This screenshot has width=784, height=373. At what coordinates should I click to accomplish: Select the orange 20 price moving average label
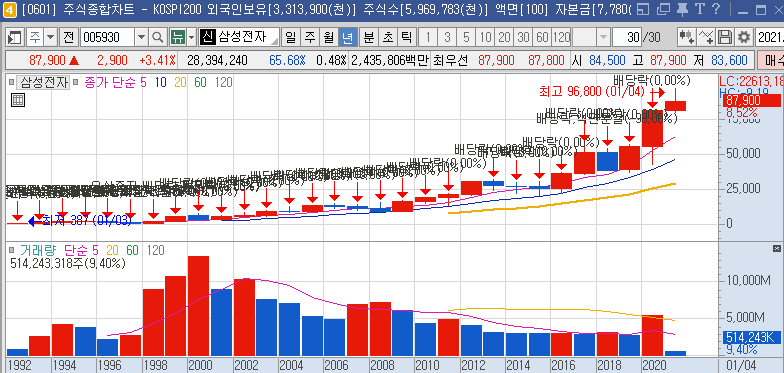pyautogui.click(x=180, y=82)
